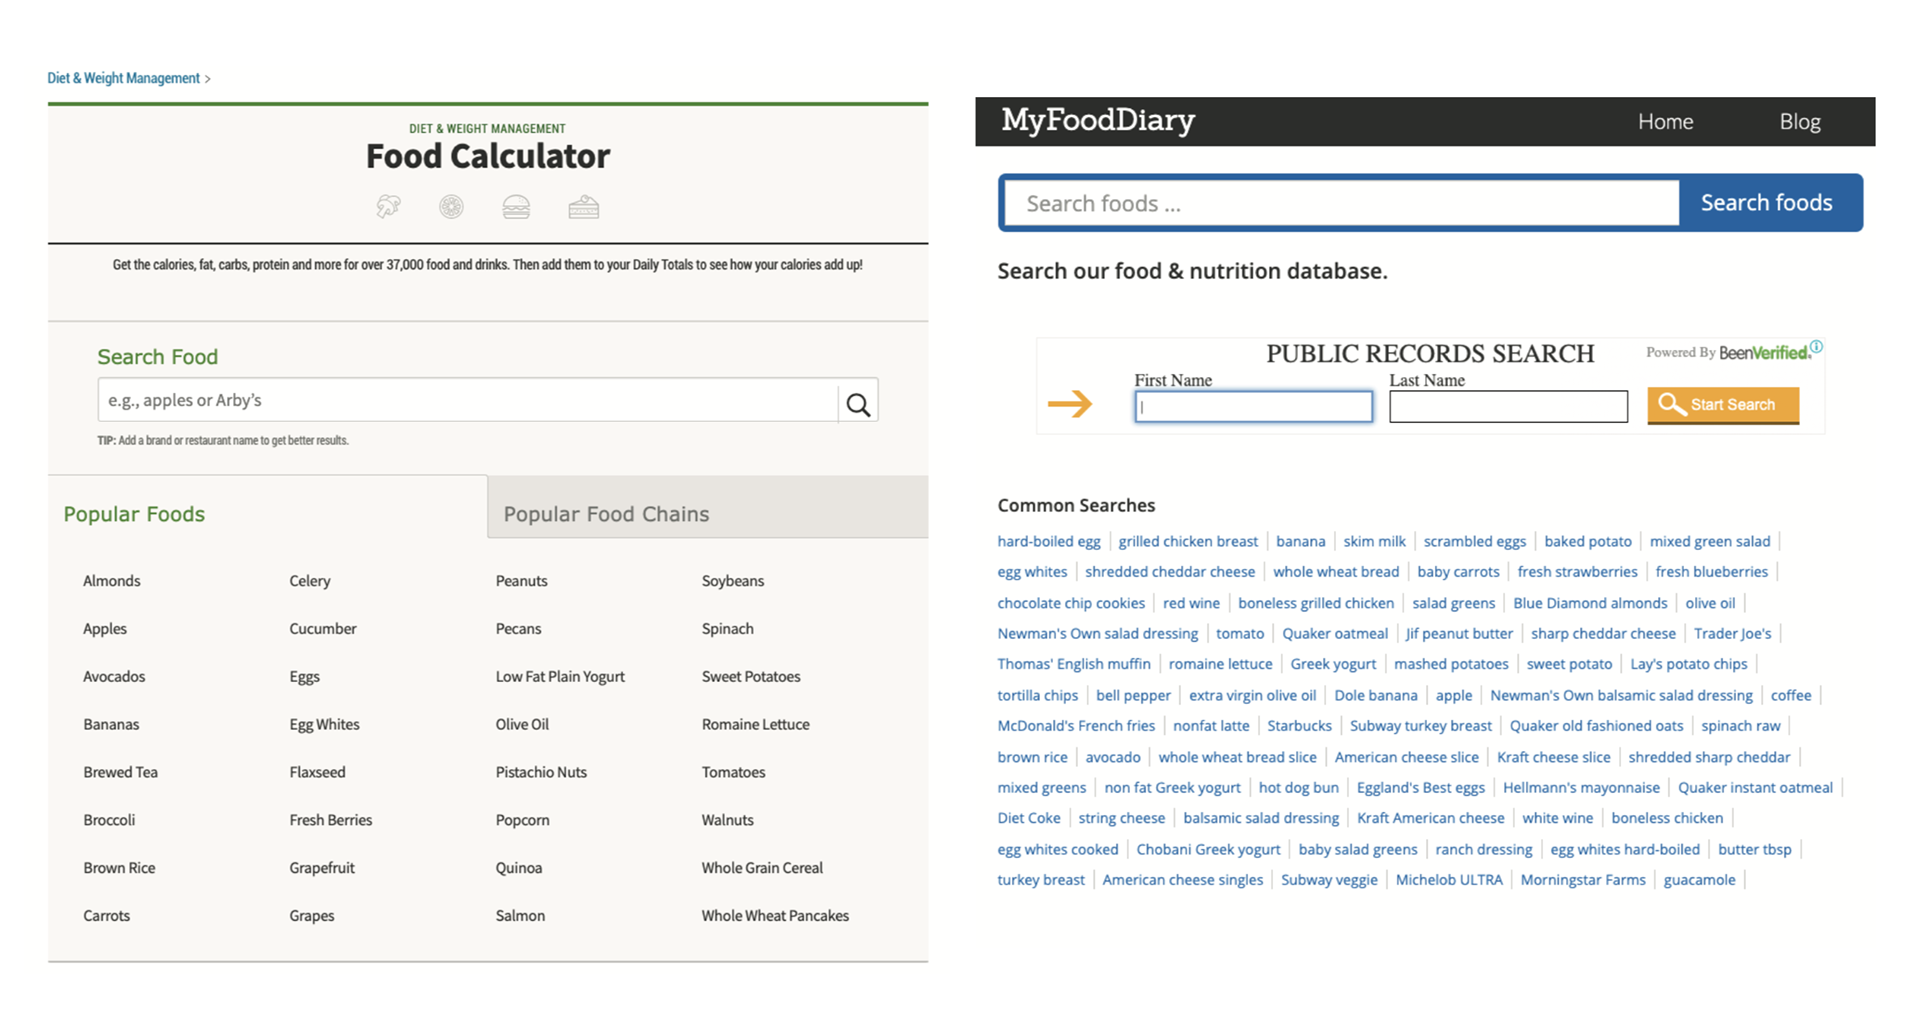Screen dimensions: 1920x1036
Task: Select Pistachio Nuts from Popular Foods
Action: pyautogui.click(x=541, y=772)
